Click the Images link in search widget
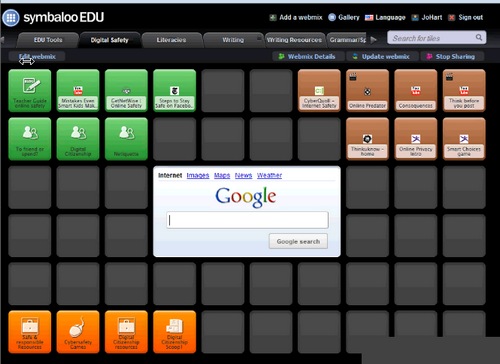 coord(198,175)
